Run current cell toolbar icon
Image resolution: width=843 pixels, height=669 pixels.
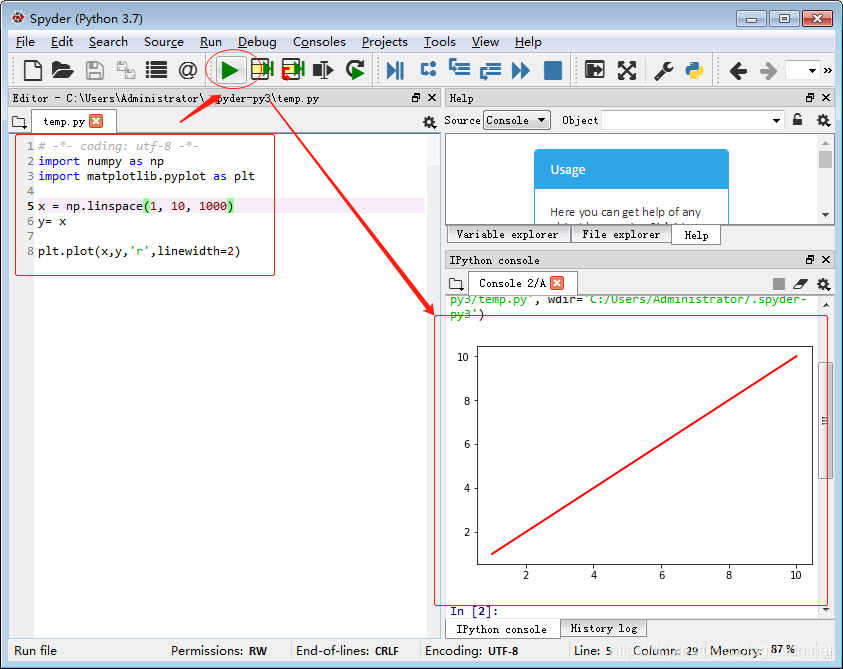point(262,70)
